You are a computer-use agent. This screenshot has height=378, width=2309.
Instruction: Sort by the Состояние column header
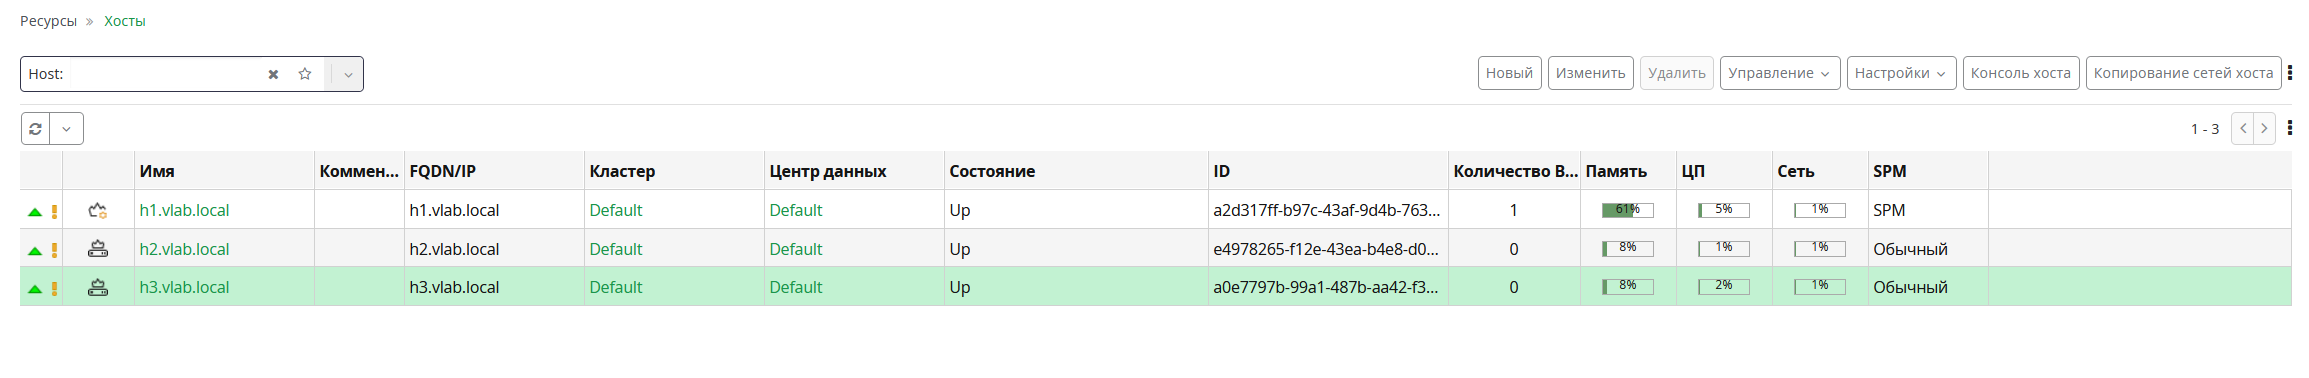click(x=992, y=171)
